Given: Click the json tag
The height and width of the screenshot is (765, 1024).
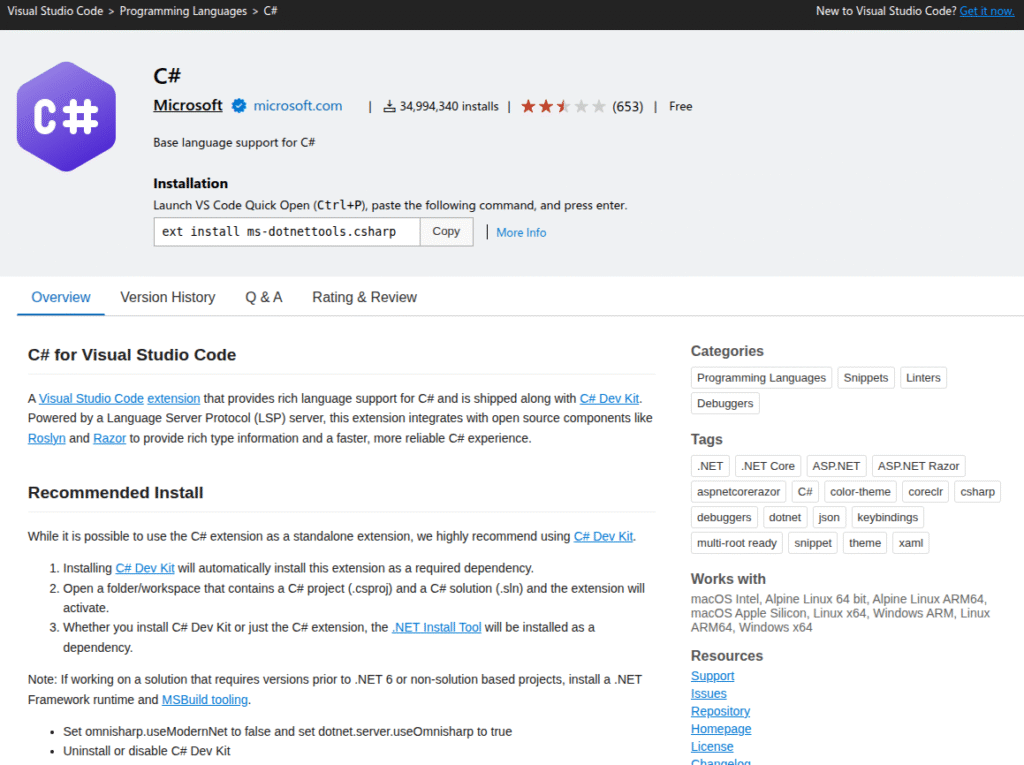Looking at the screenshot, I should tap(829, 517).
